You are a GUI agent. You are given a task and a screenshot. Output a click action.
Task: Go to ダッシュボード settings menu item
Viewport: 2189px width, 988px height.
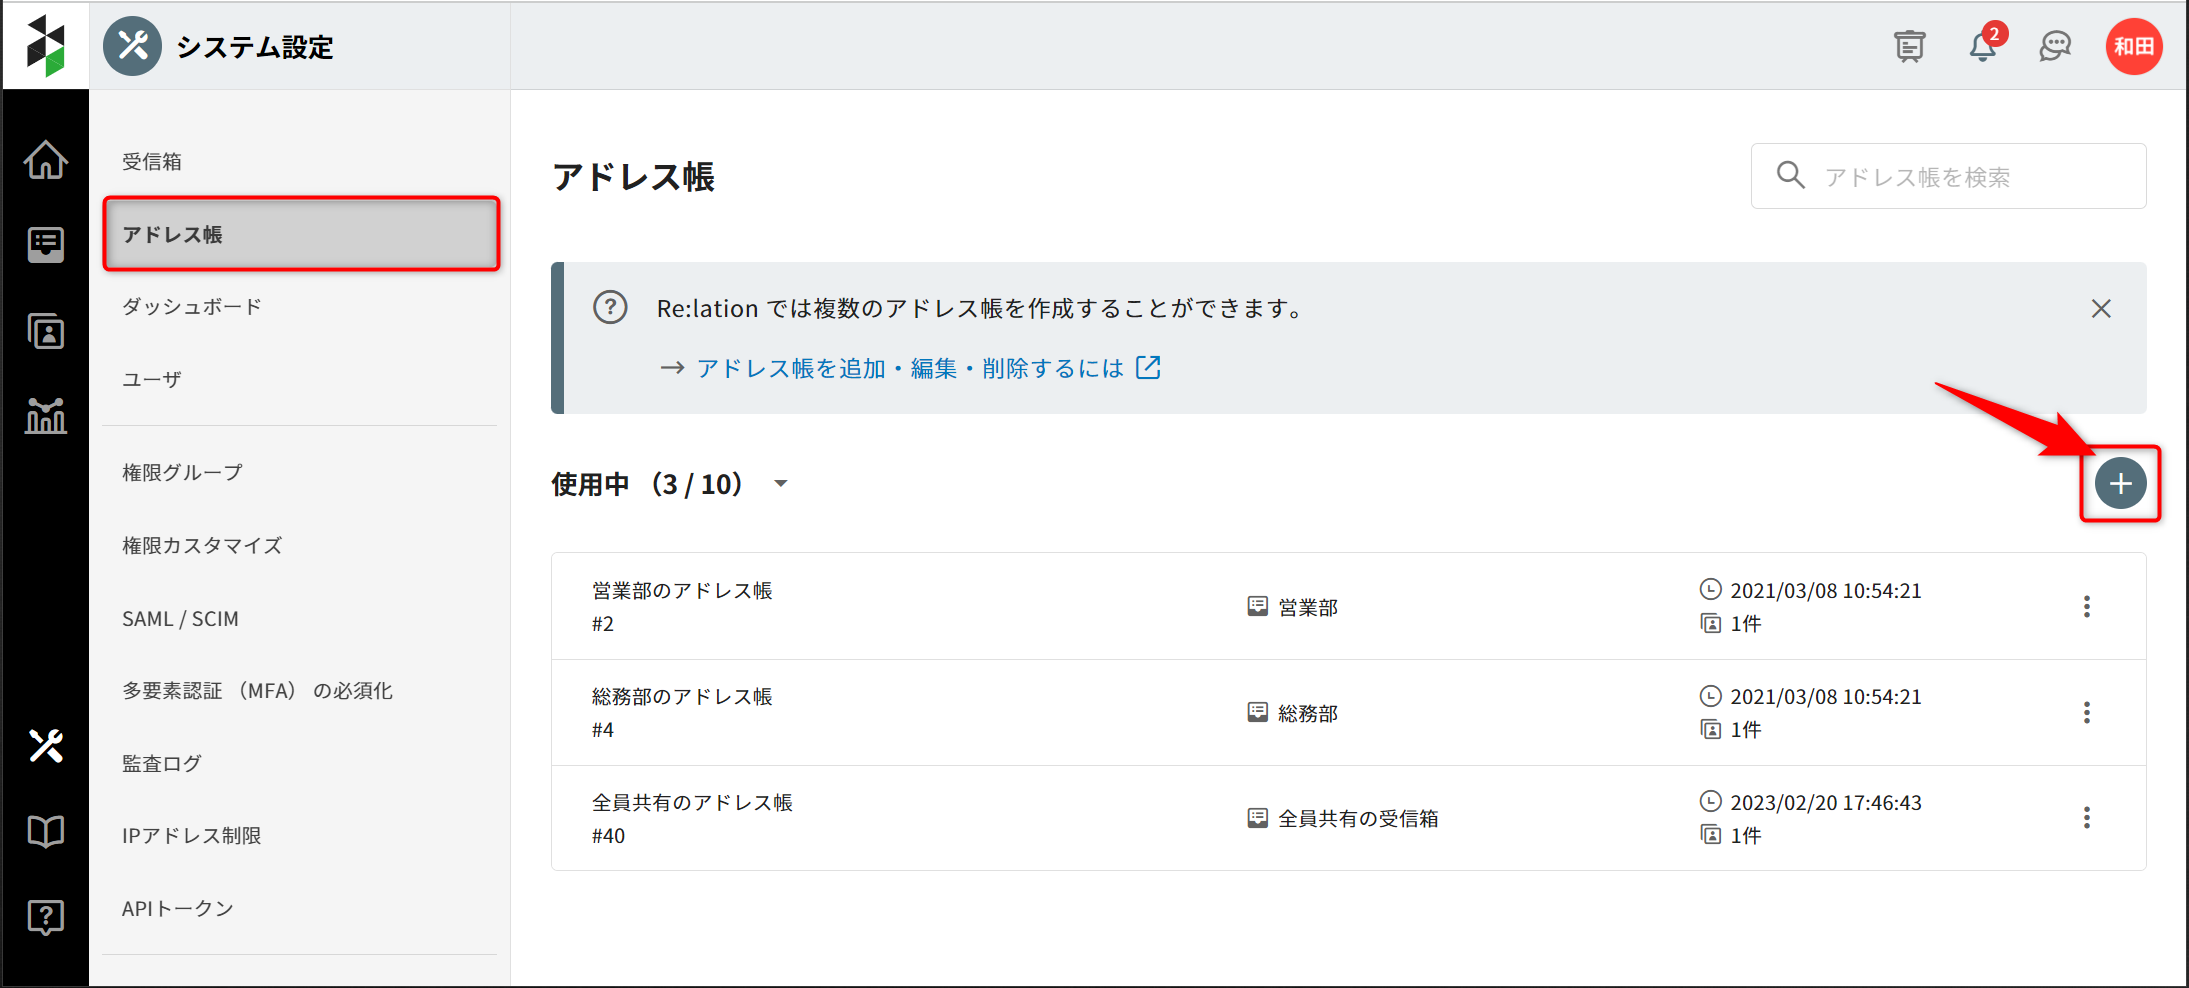(x=192, y=307)
